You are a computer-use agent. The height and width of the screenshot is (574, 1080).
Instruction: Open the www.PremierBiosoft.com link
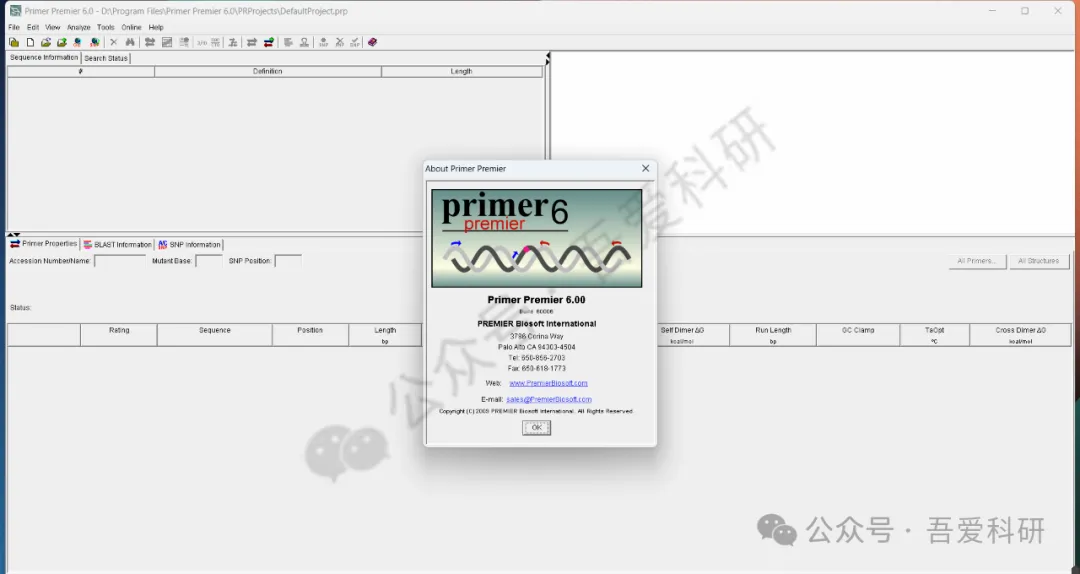coord(548,383)
